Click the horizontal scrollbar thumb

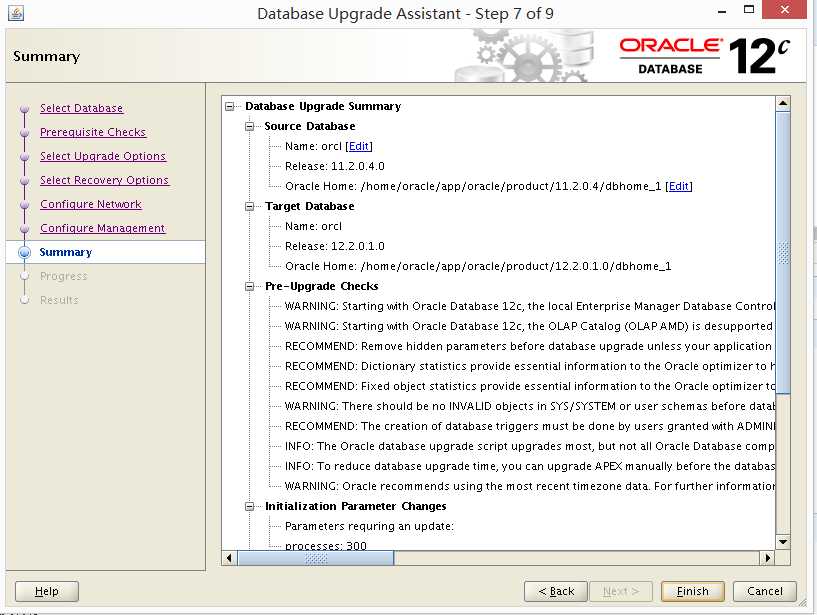(x=316, y=558)
